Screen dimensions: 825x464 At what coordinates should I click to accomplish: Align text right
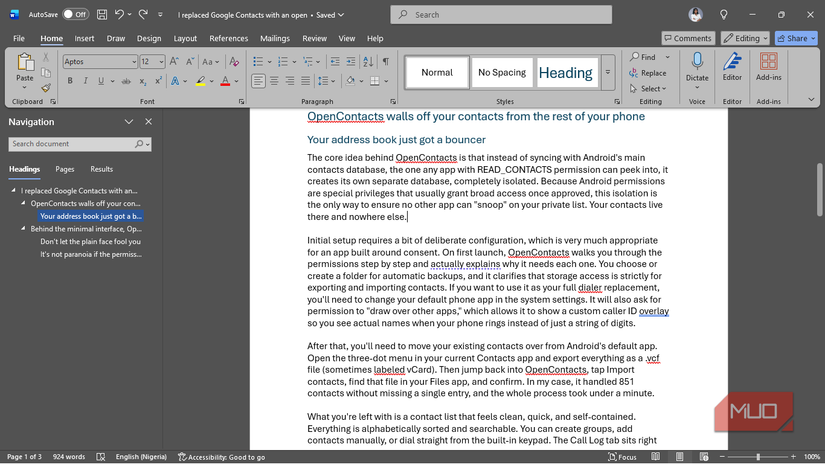point(290,81)
